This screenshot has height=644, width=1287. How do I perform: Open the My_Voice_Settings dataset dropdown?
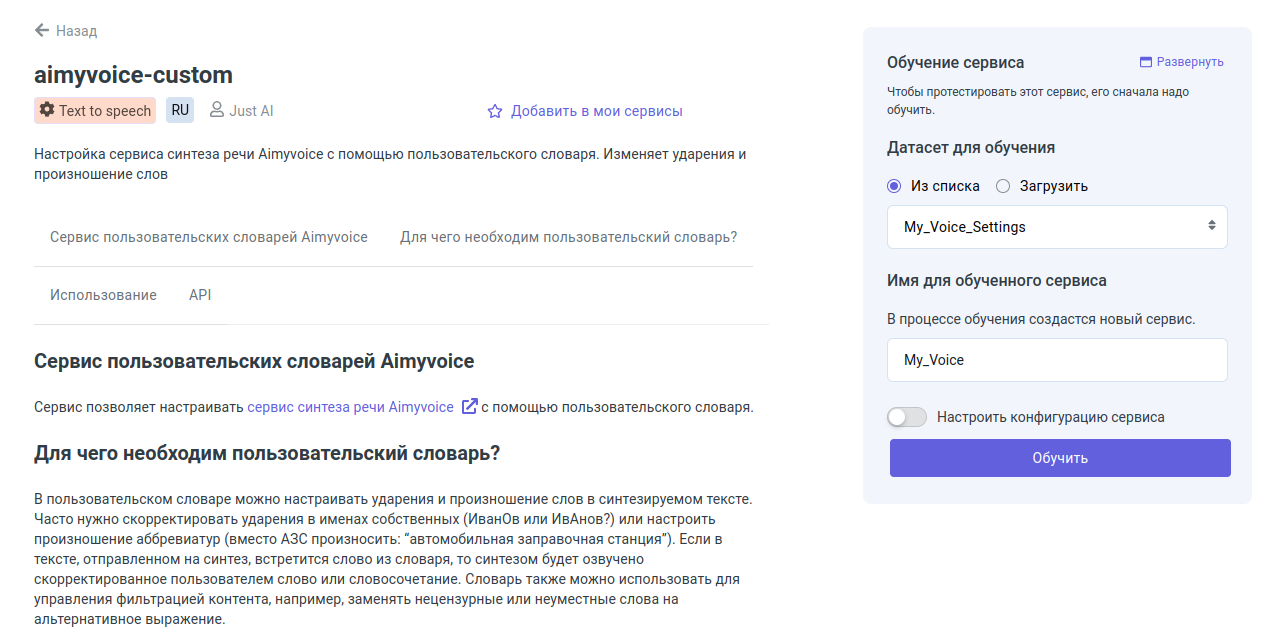[1056, 227]
